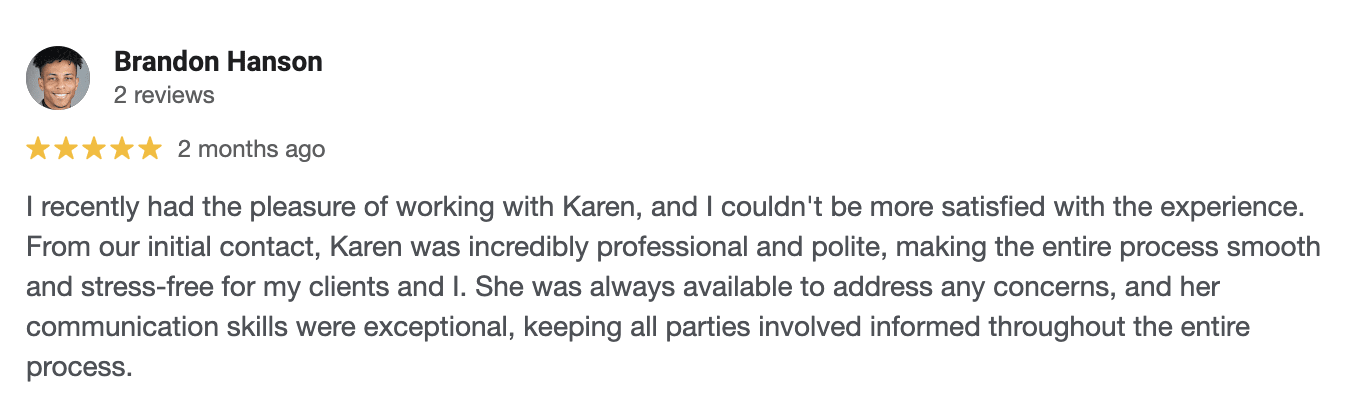The height and width of the screenshot is (412, 1368).
Task: Click the final word "process." on the last line
Action: [80, 368]
